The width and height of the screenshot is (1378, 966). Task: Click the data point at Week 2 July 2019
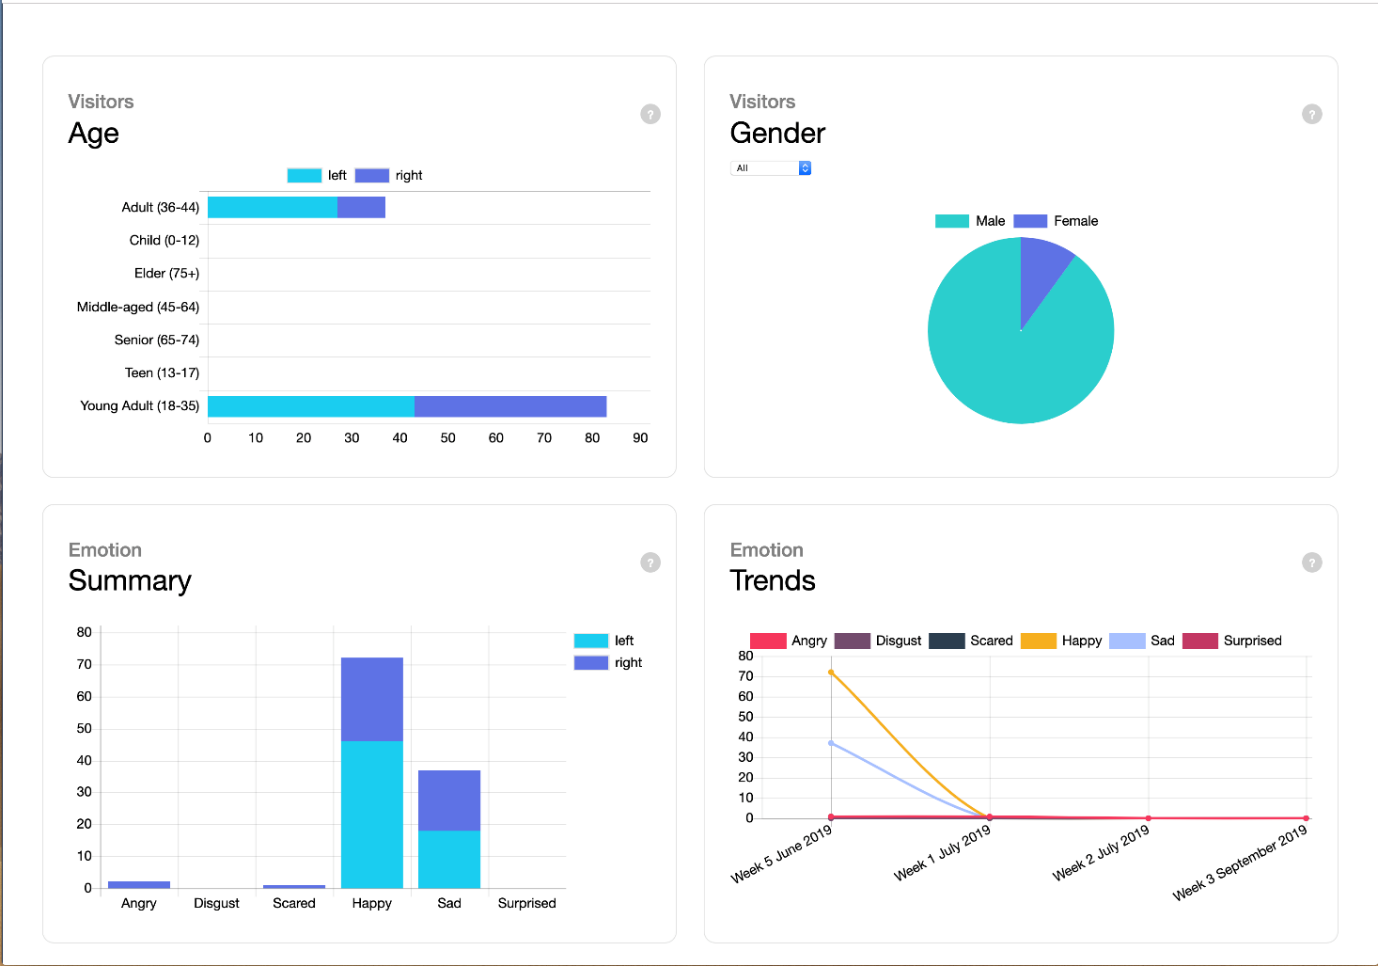pos(1148,818)
